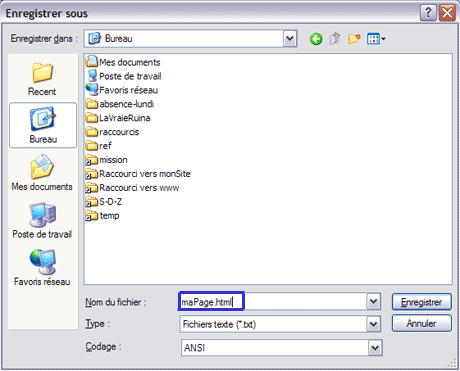Go up one folder level
Viewport: 460px width, 371px height.
coord(334,39)
